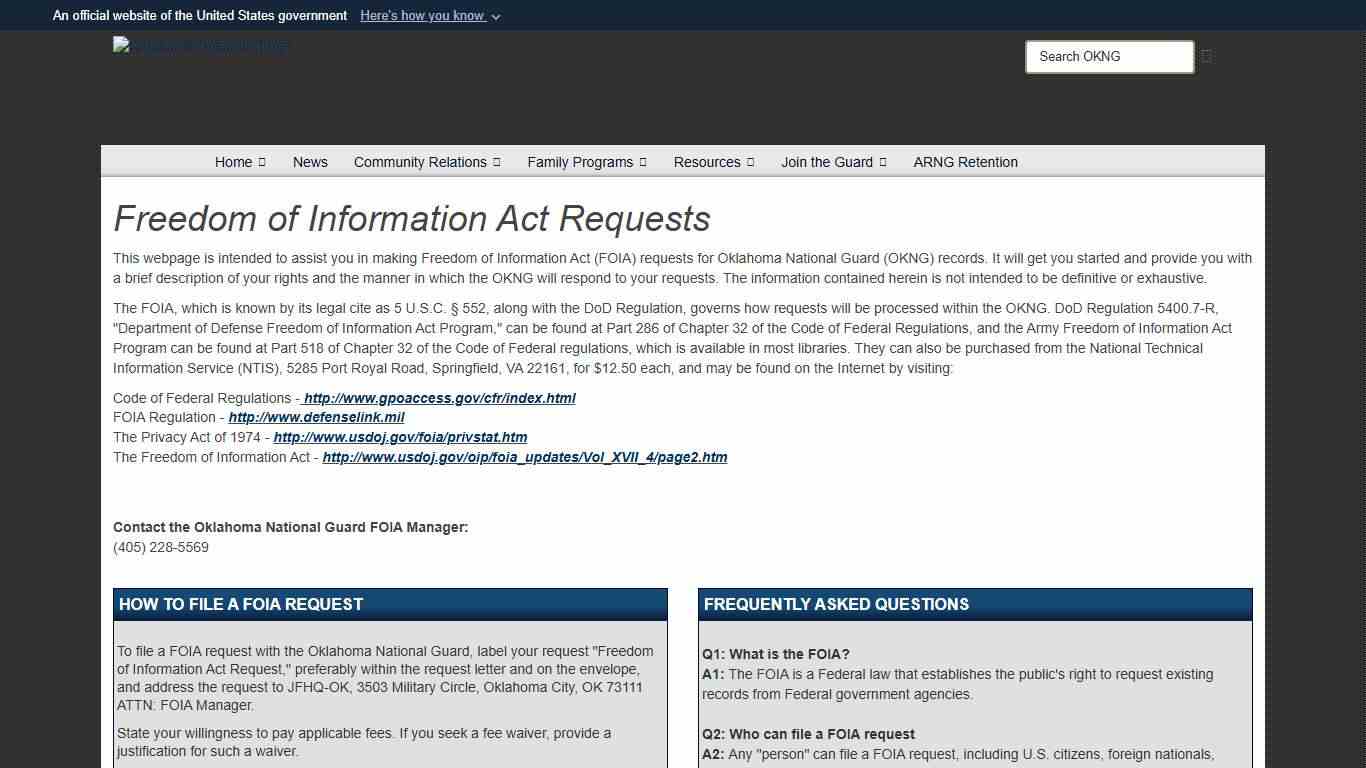Open the Freedom of Information Act usdoj link
Viewport: 1366px width, 768px height.
pos(524,457)
